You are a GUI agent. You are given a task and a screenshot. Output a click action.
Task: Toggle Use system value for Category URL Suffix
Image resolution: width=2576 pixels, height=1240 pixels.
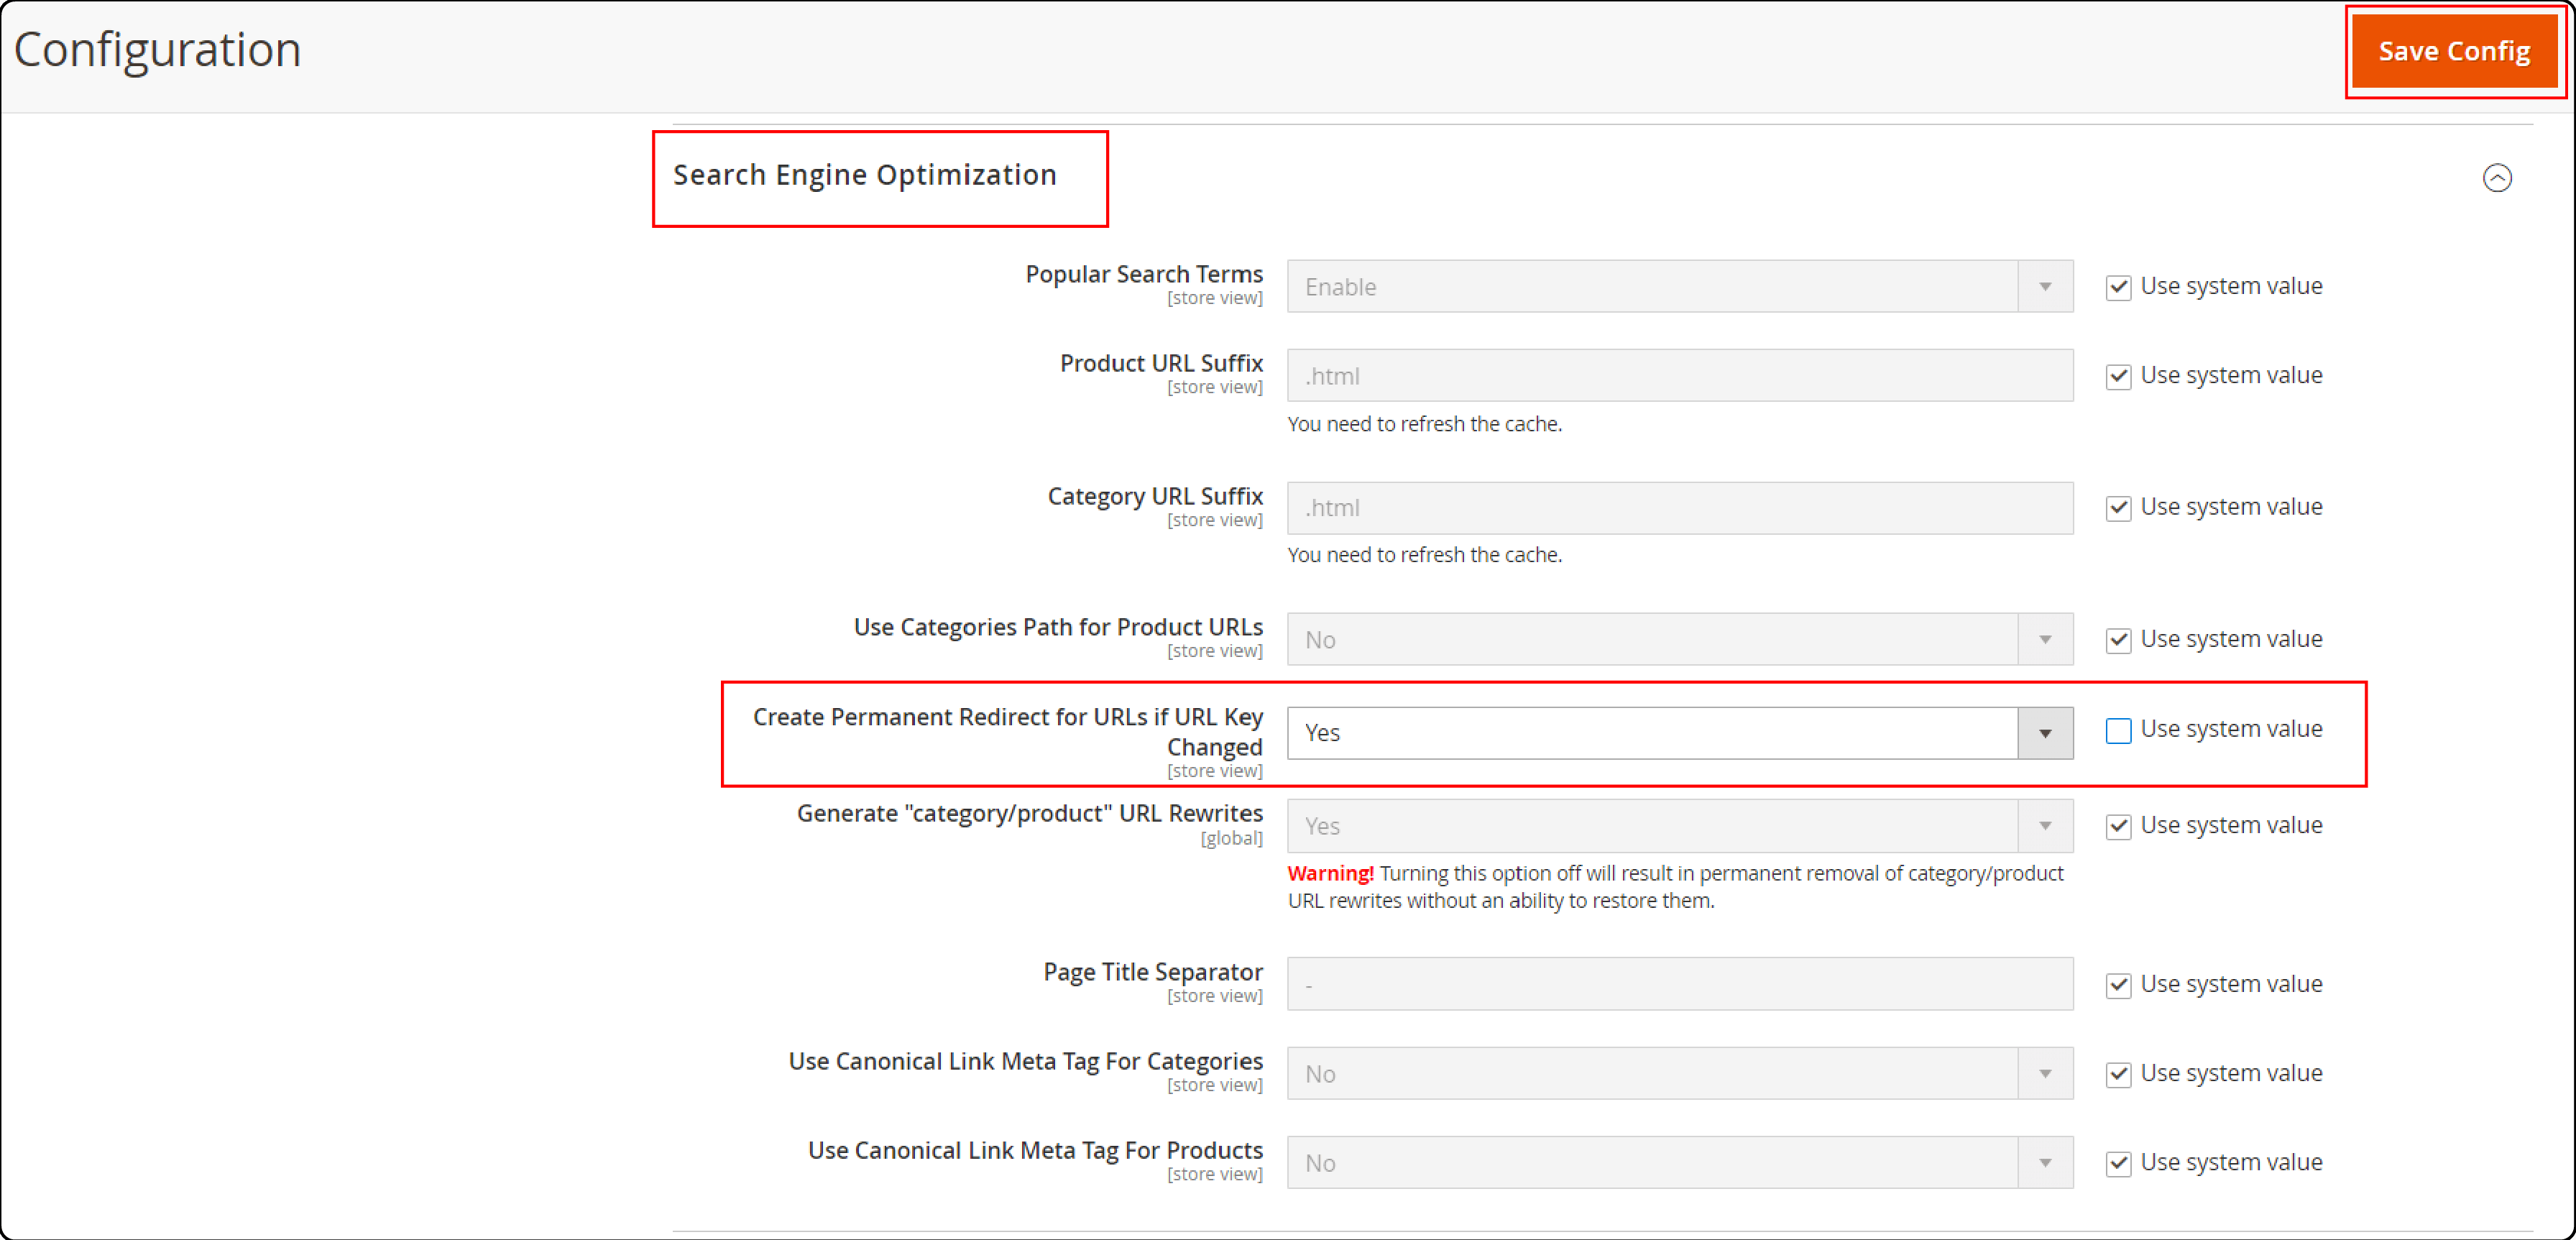point(2120,508)
